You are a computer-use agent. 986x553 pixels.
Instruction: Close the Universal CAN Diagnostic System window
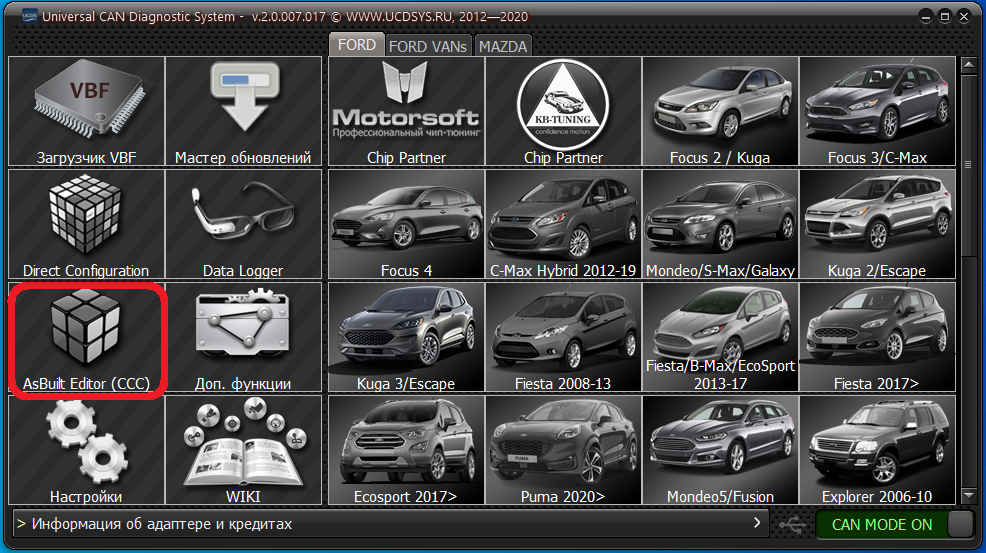pyautogui.click(x=964, y=17)
